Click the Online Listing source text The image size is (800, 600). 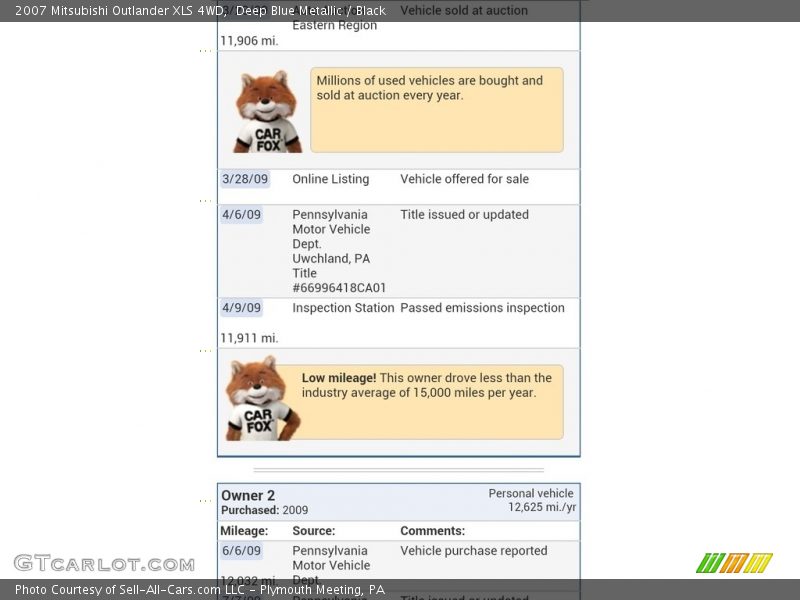coord(331,179)
